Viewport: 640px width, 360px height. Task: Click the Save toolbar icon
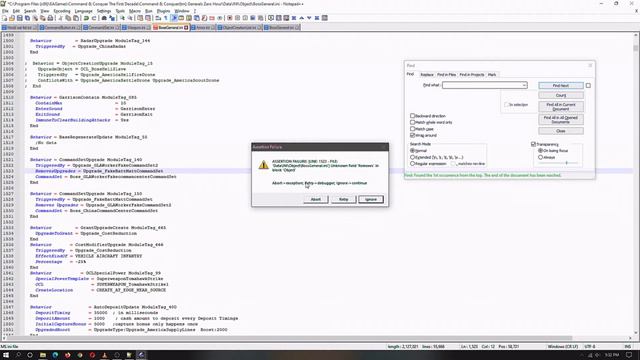(x=20, y=18)
